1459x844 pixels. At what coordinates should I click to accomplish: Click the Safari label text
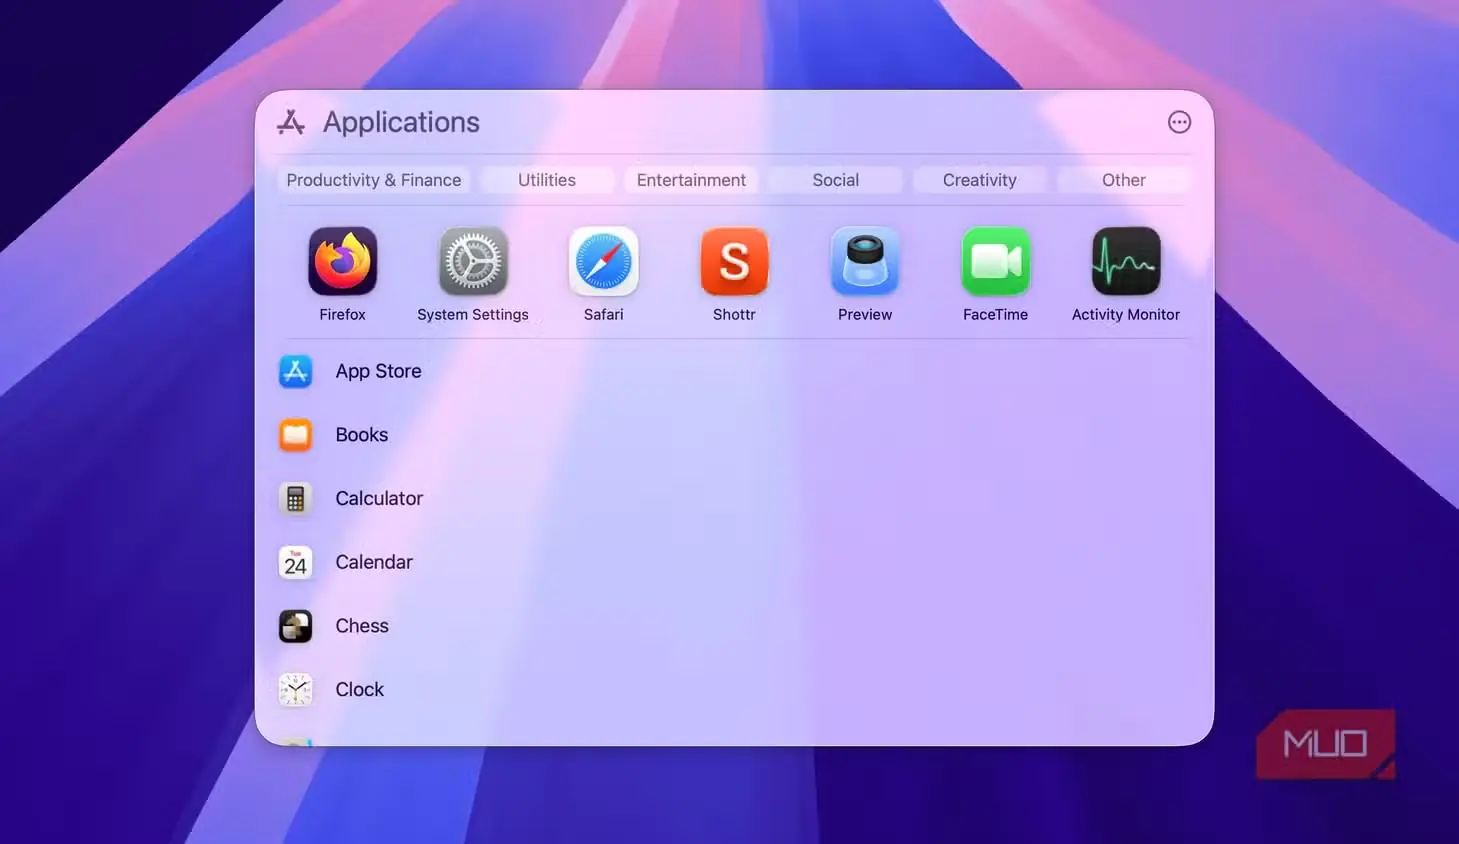604,314
